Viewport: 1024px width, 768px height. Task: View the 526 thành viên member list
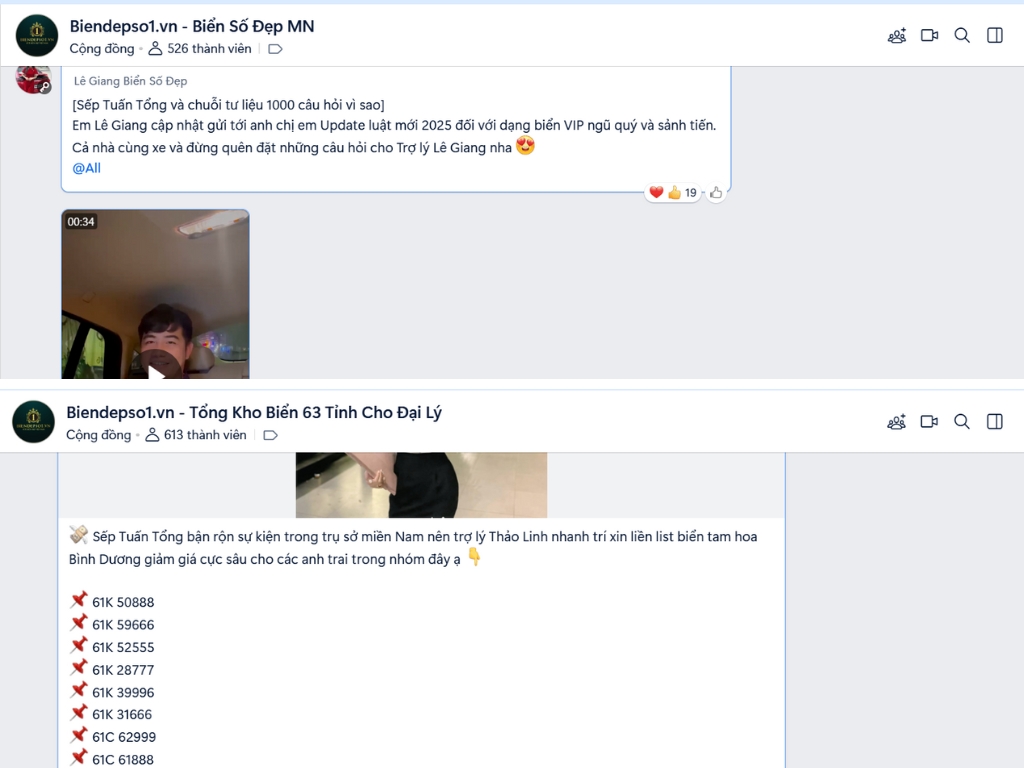(200, 49)
